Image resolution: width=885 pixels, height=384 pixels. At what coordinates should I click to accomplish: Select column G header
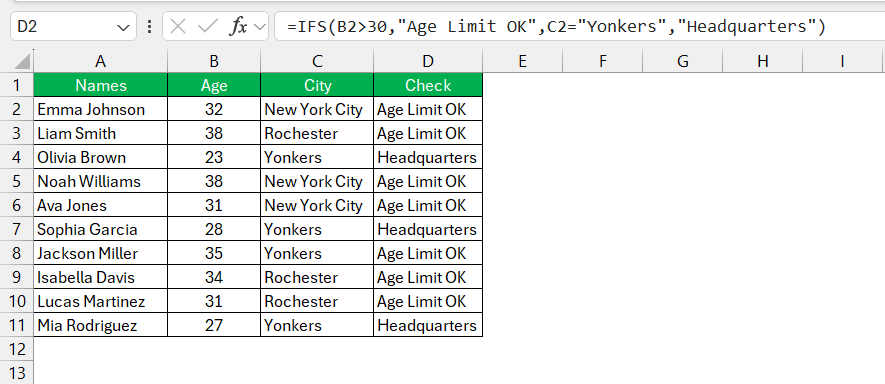click(x=682, y=61)
